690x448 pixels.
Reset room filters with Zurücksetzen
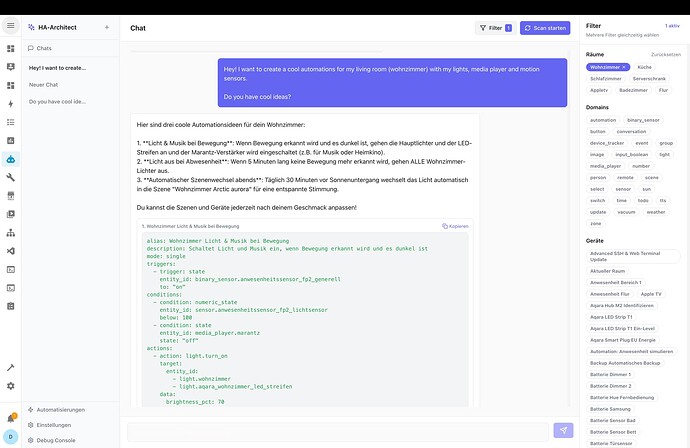(666, 54)
